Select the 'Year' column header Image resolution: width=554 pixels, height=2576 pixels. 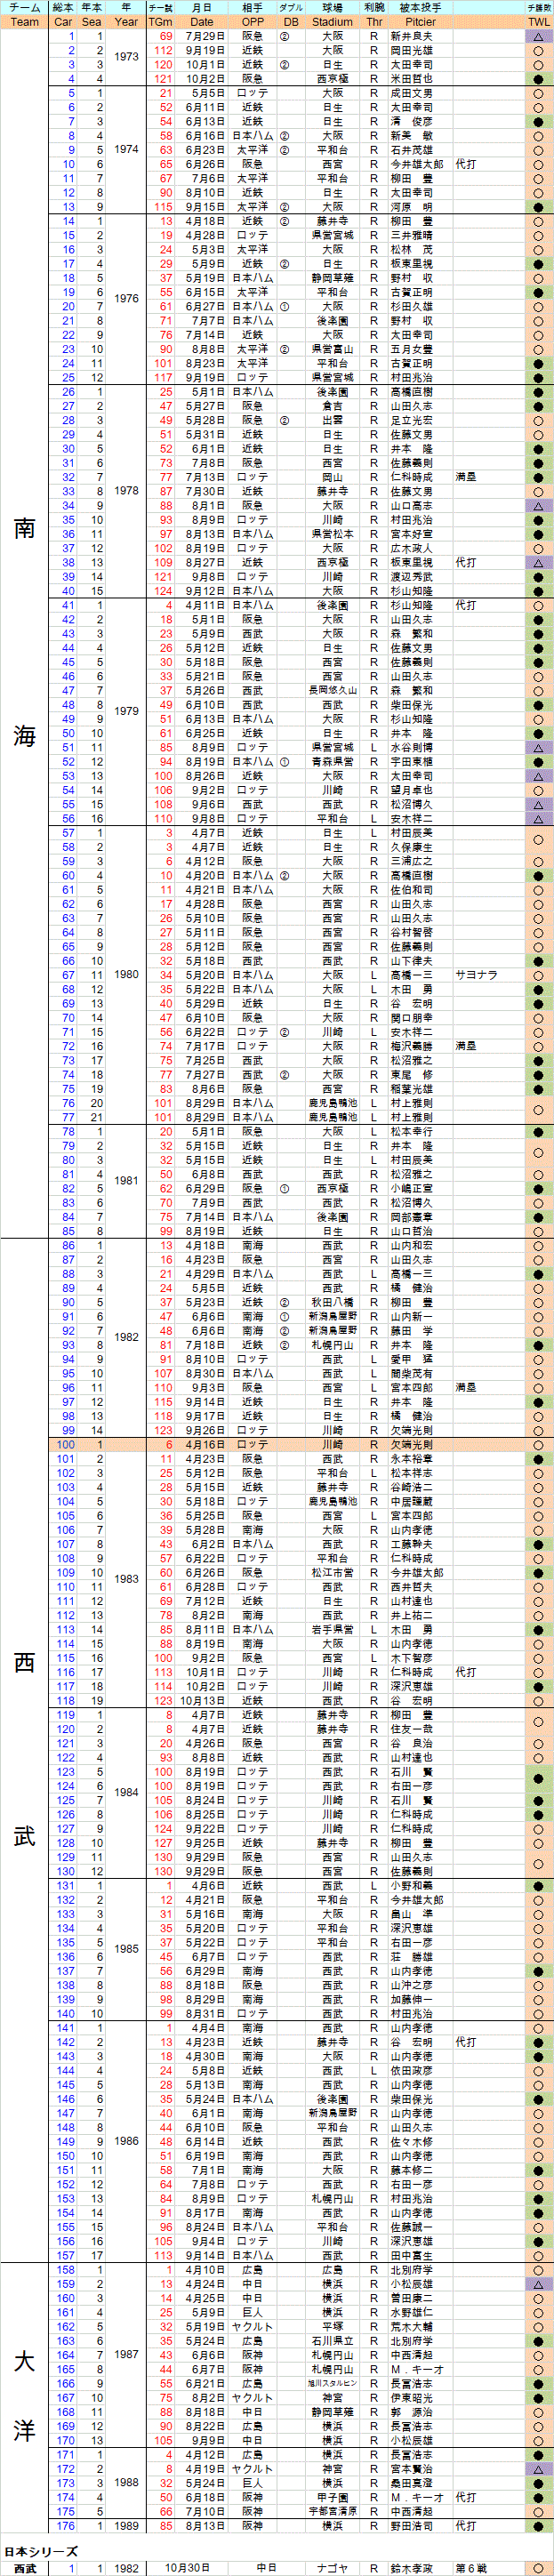pyautogui.click(x=126, y=22)
